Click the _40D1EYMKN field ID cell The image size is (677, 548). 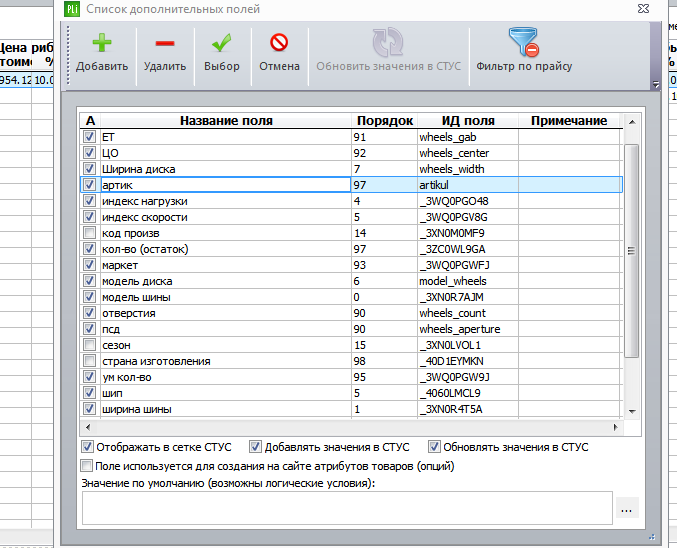pyautogui.click(x=468, y=361)
